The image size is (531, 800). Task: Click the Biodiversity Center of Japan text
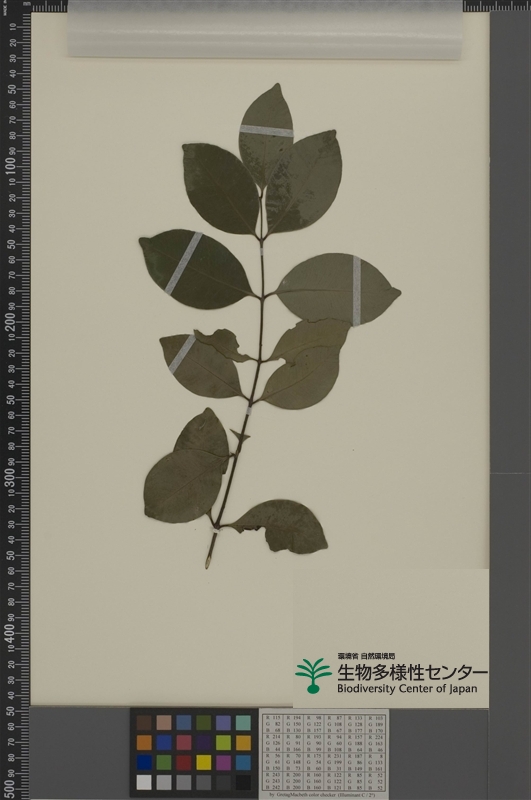coord(407,688)
